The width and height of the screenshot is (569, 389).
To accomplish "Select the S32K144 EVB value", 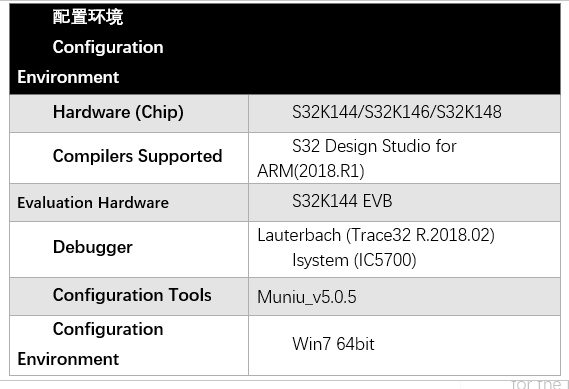I will tap(342, 201).
